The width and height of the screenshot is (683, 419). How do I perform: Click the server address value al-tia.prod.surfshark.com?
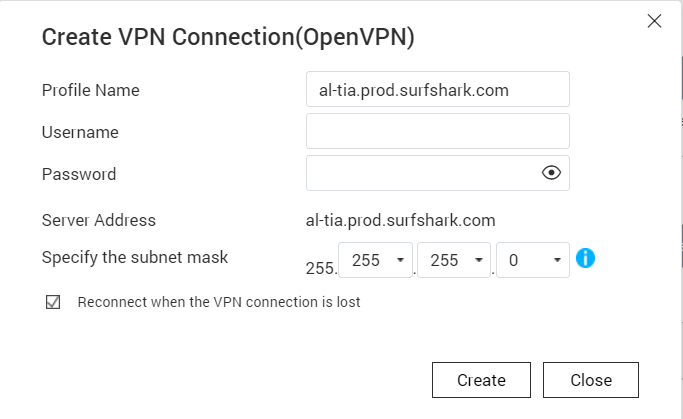tap(401, 220)
